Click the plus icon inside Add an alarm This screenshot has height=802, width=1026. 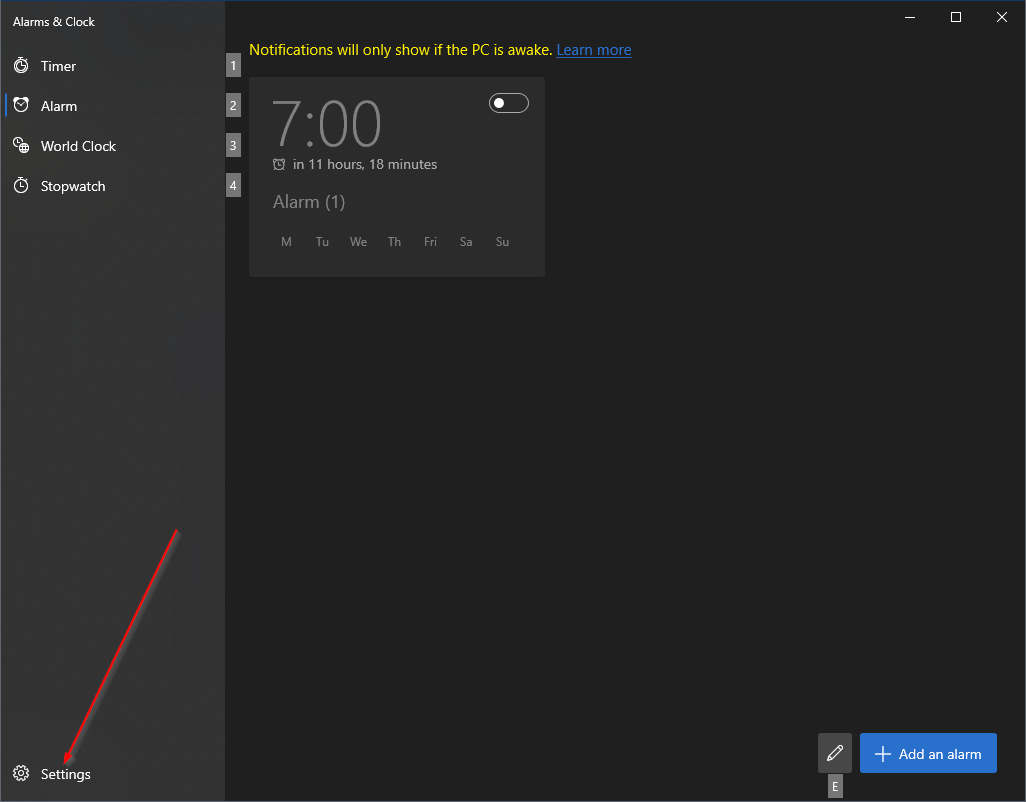pos(884,752)
